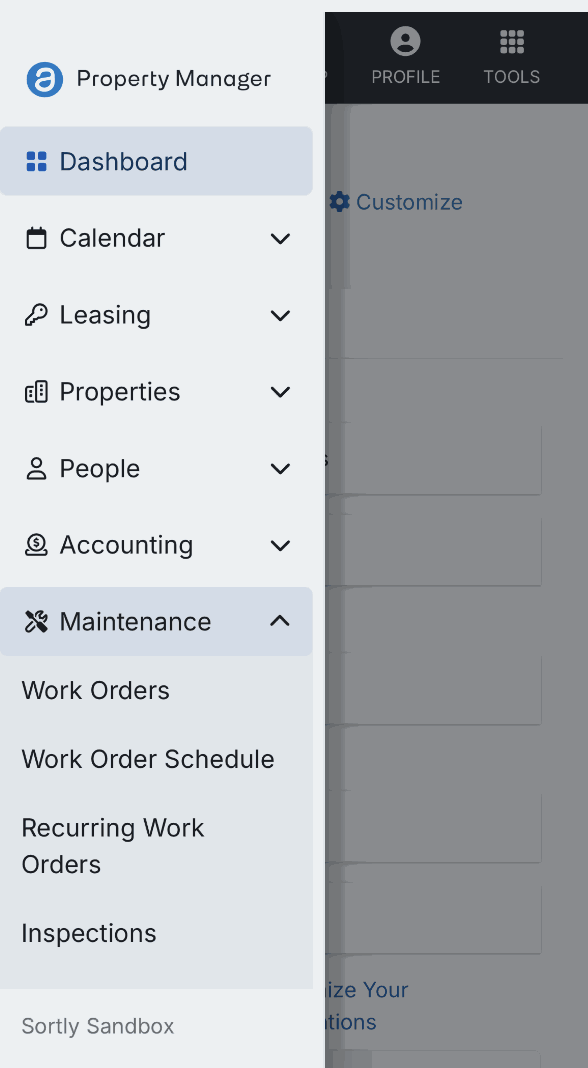Open Work Orders menu item
The image size is (588, 1068).
(95, 691)
